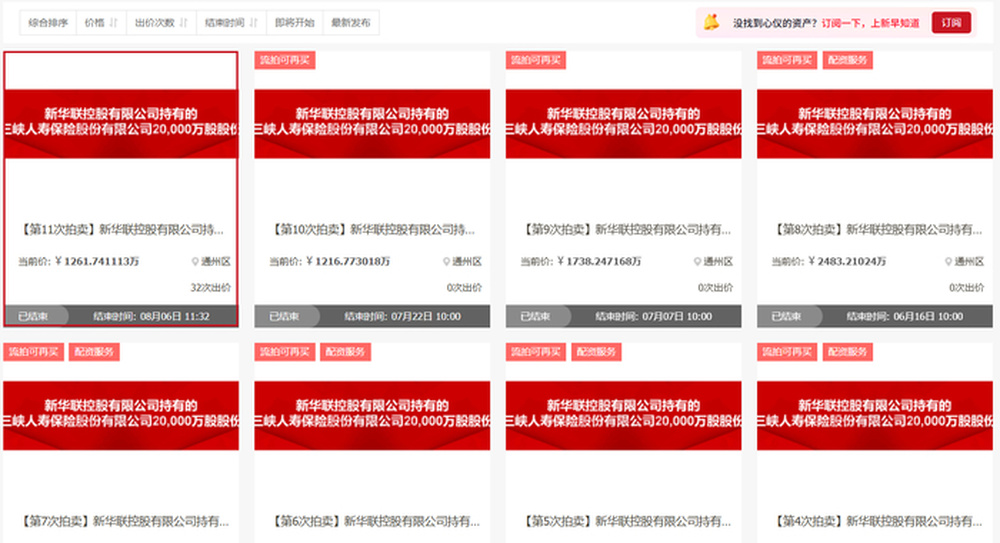Click 结束时间 sort arrows icon

(253, 23)
